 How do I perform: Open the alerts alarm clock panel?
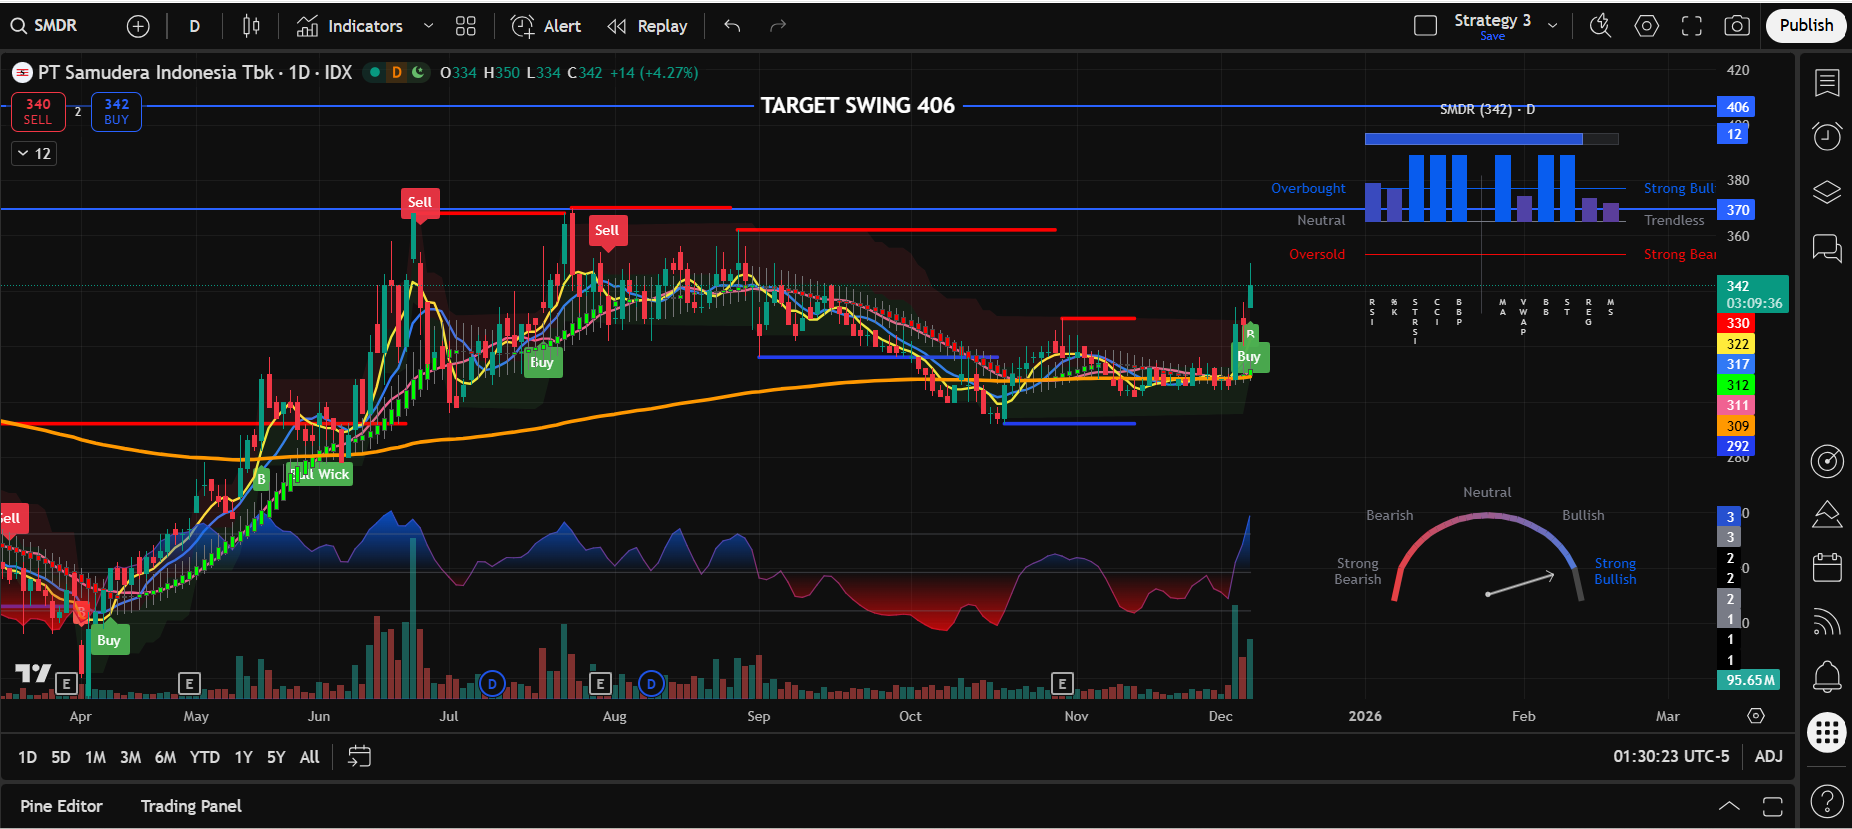click(1827, 136)
